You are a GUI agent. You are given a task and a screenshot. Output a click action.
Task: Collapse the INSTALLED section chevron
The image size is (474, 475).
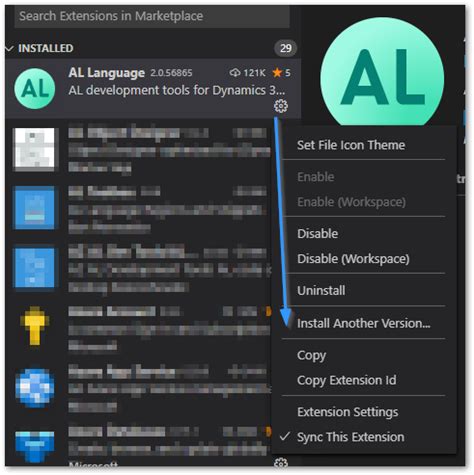10,49
